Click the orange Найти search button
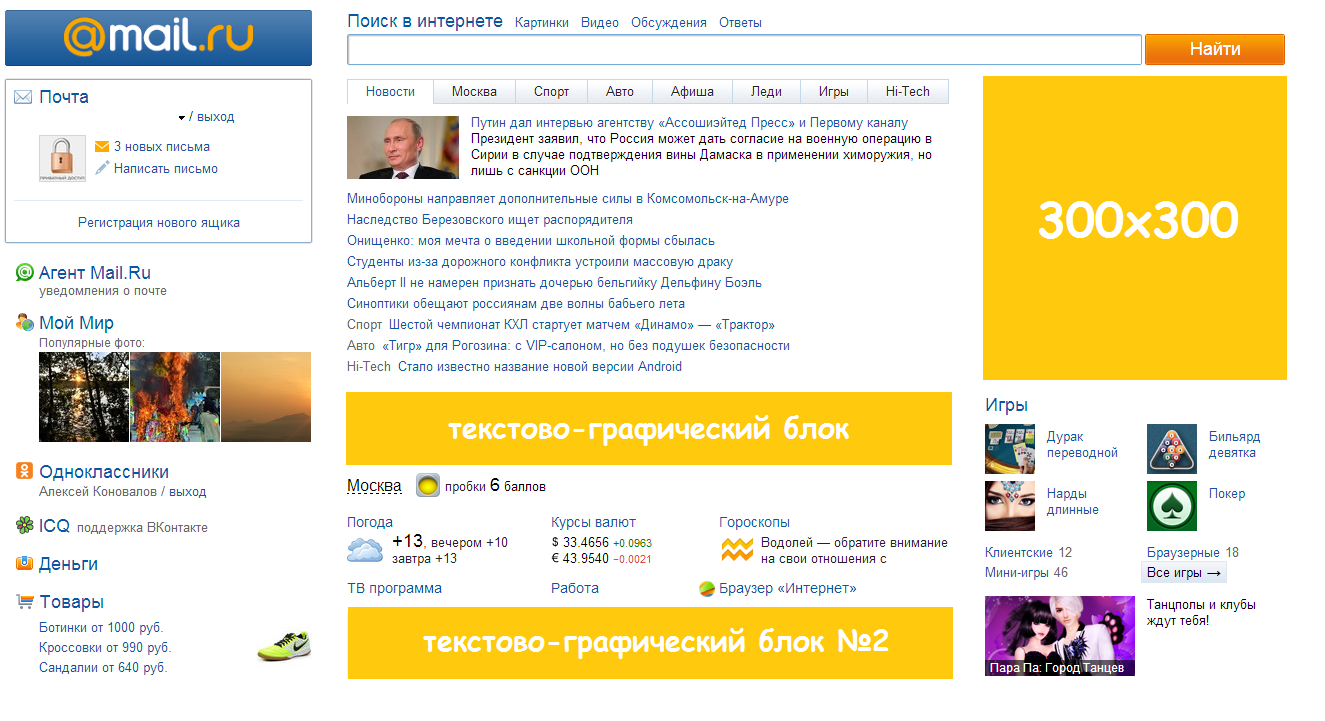 [x=1215, y=49]
